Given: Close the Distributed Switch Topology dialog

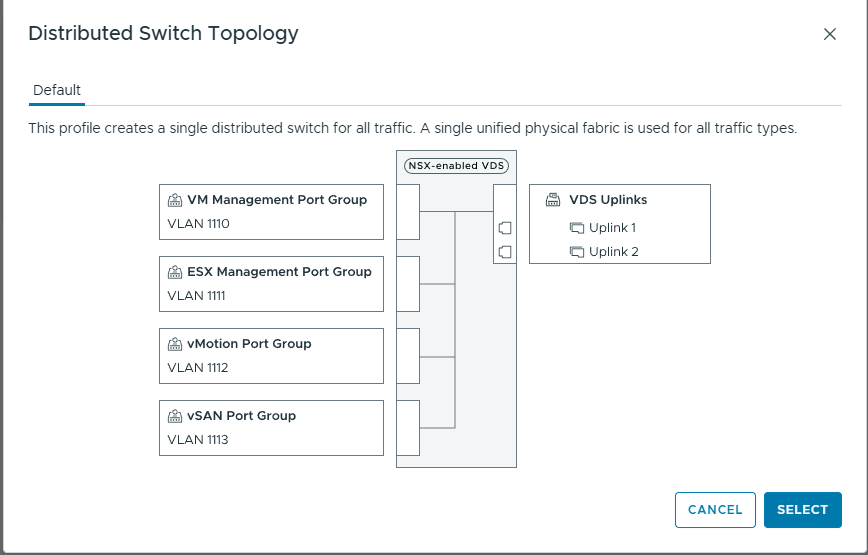Looking at the screenshot, I should tap(829, 34).
